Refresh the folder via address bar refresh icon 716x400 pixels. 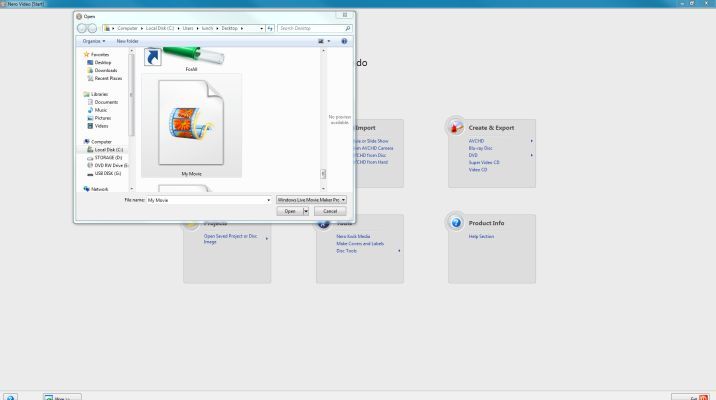270,28
